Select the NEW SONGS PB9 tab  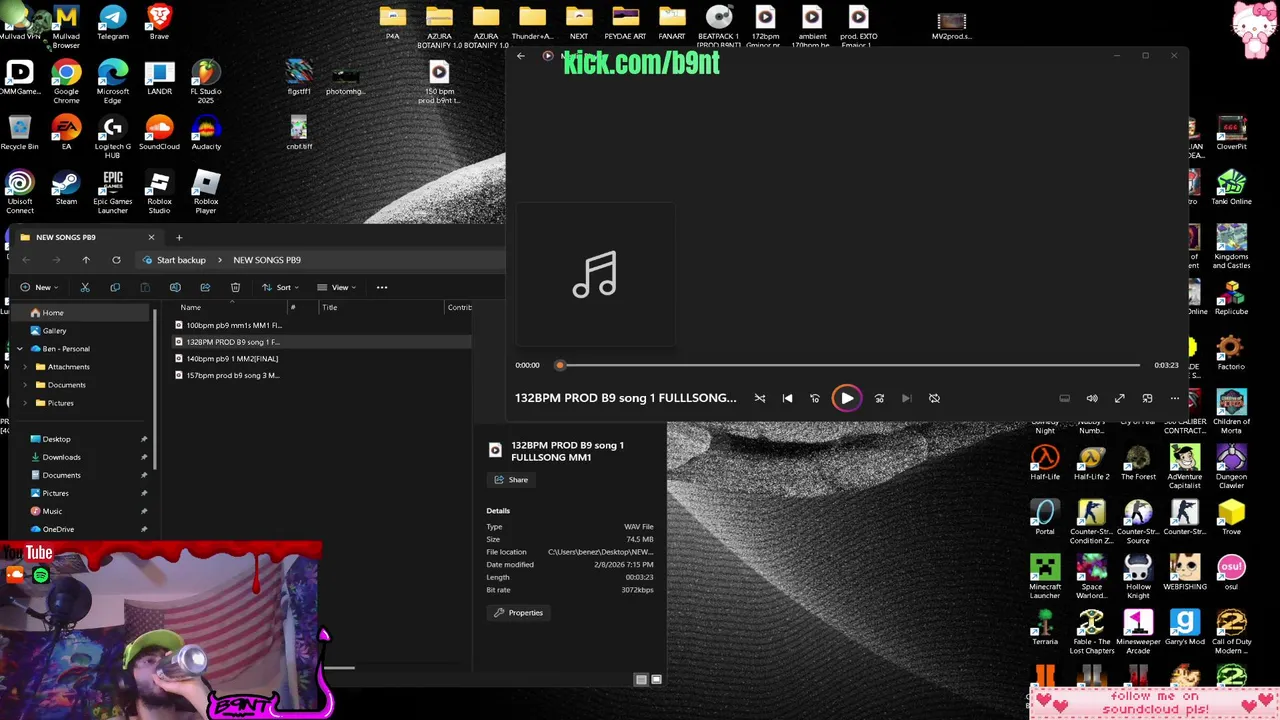click(85, 237)
